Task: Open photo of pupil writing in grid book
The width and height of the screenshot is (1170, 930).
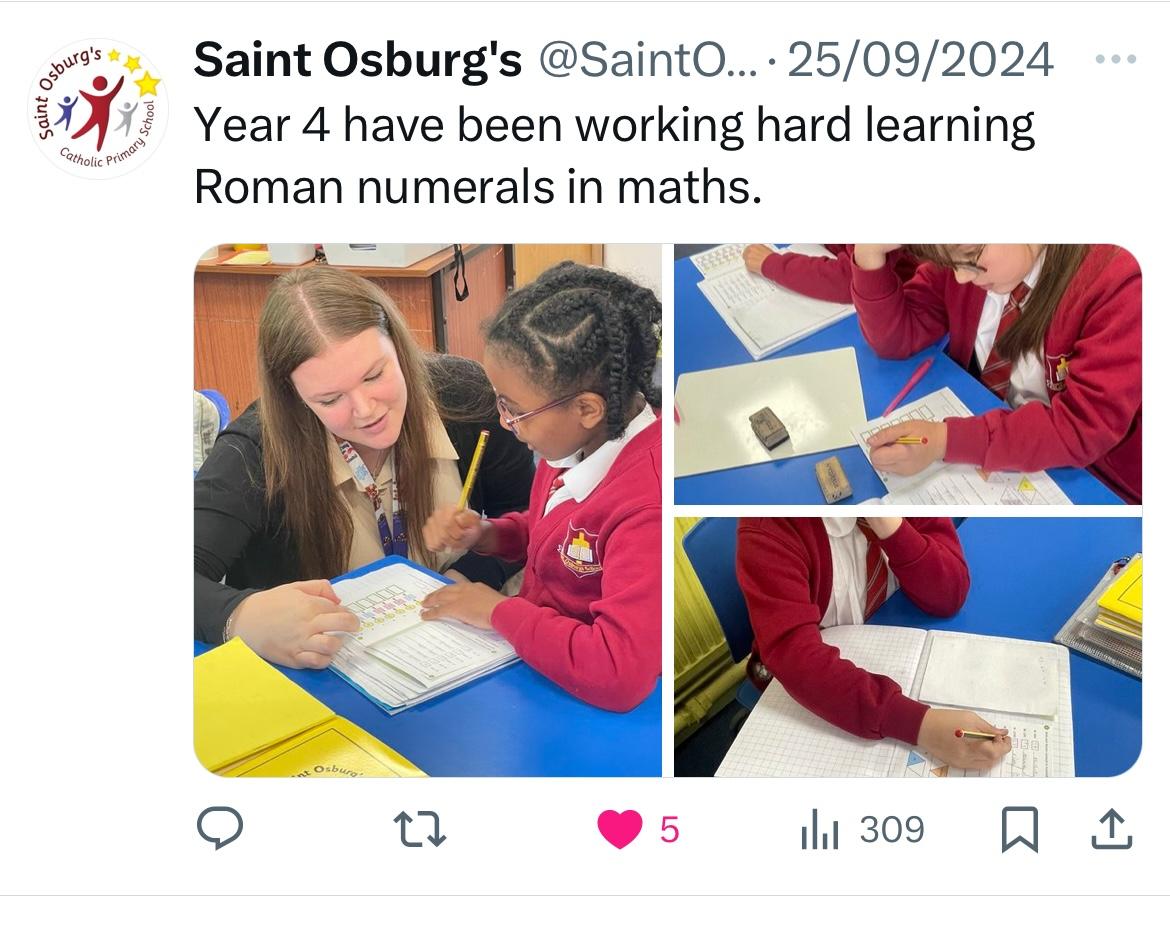Action: pyautogui.click(x=907, y=647)
